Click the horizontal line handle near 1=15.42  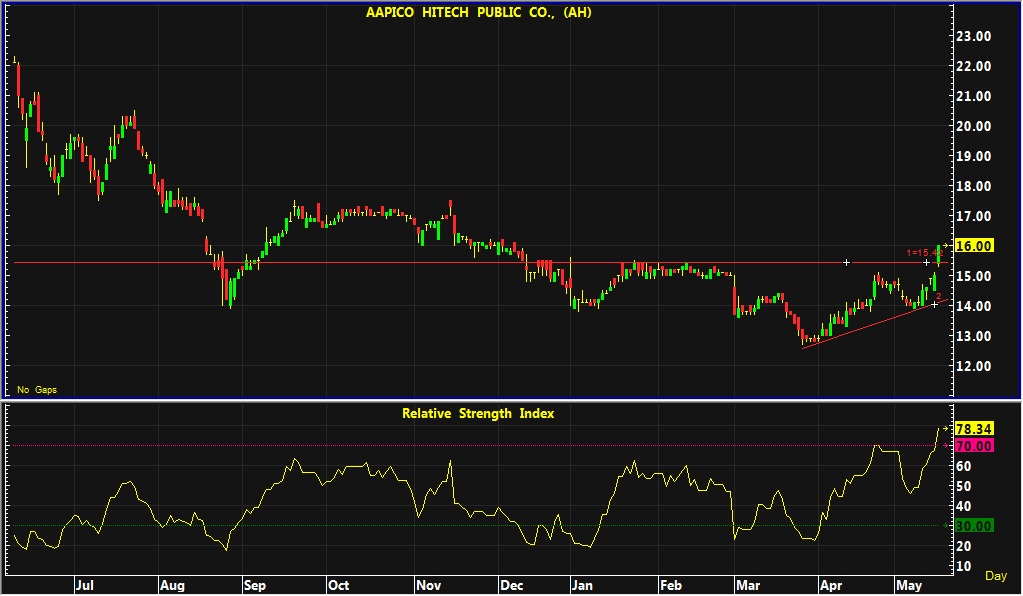point(926,263)
